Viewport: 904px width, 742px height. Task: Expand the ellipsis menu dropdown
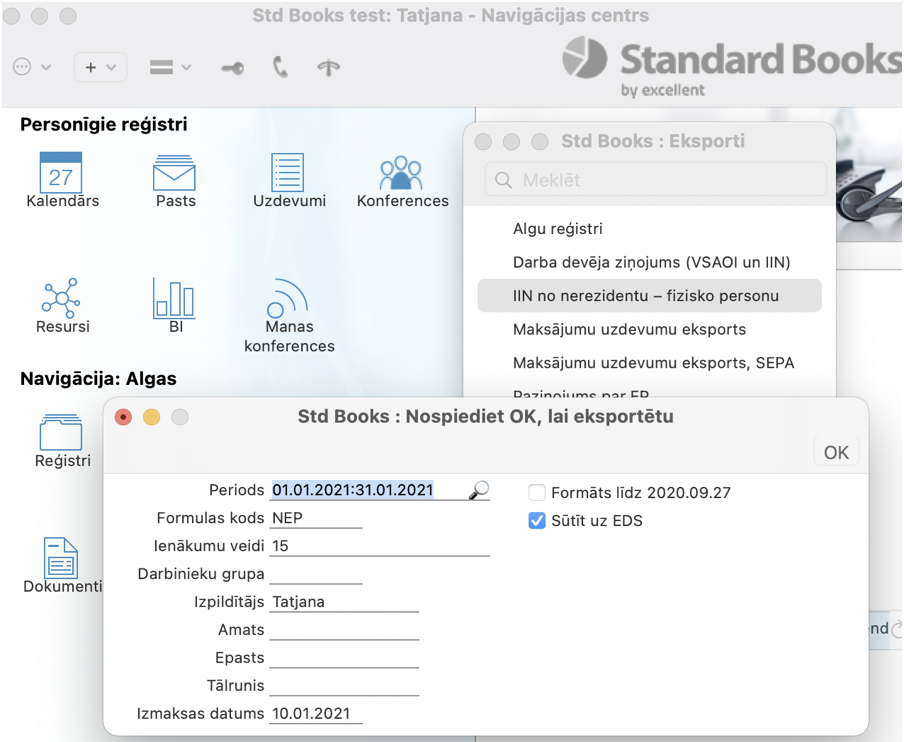tap(32, 67)
